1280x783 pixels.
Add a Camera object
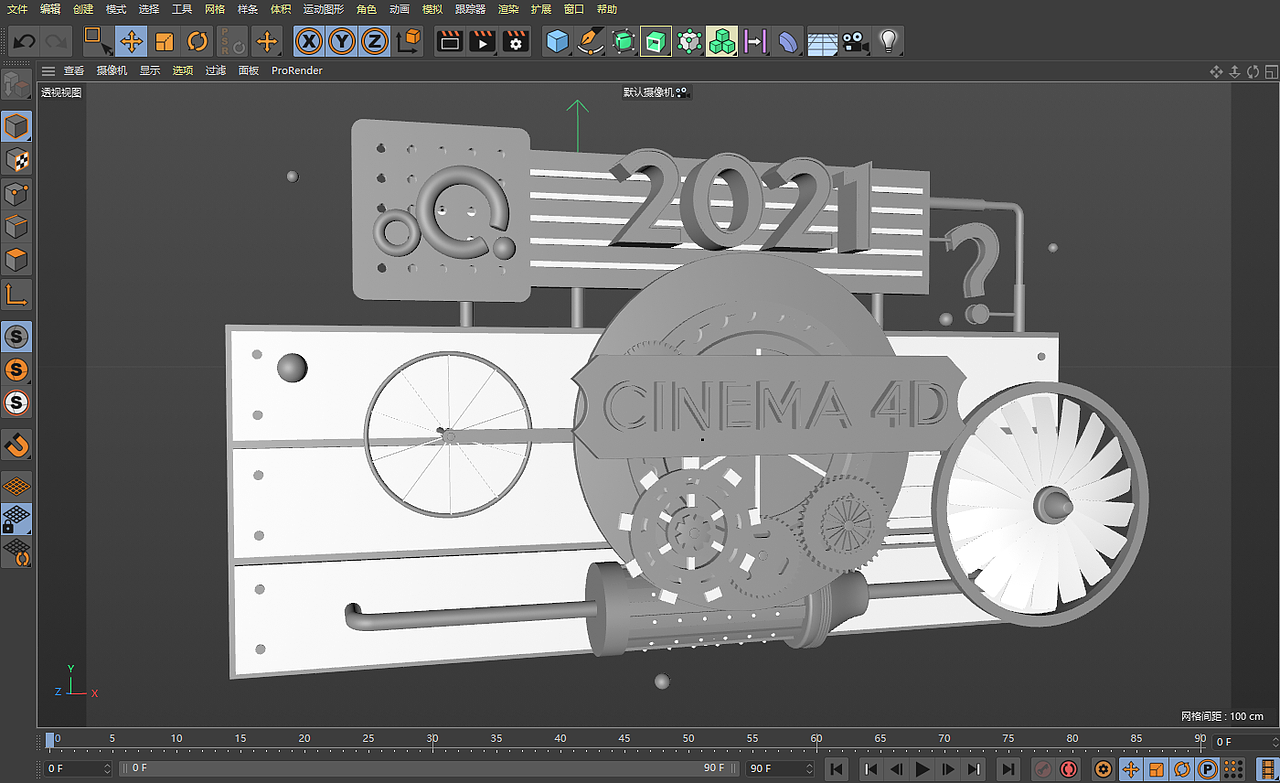[x=854, y=41]
